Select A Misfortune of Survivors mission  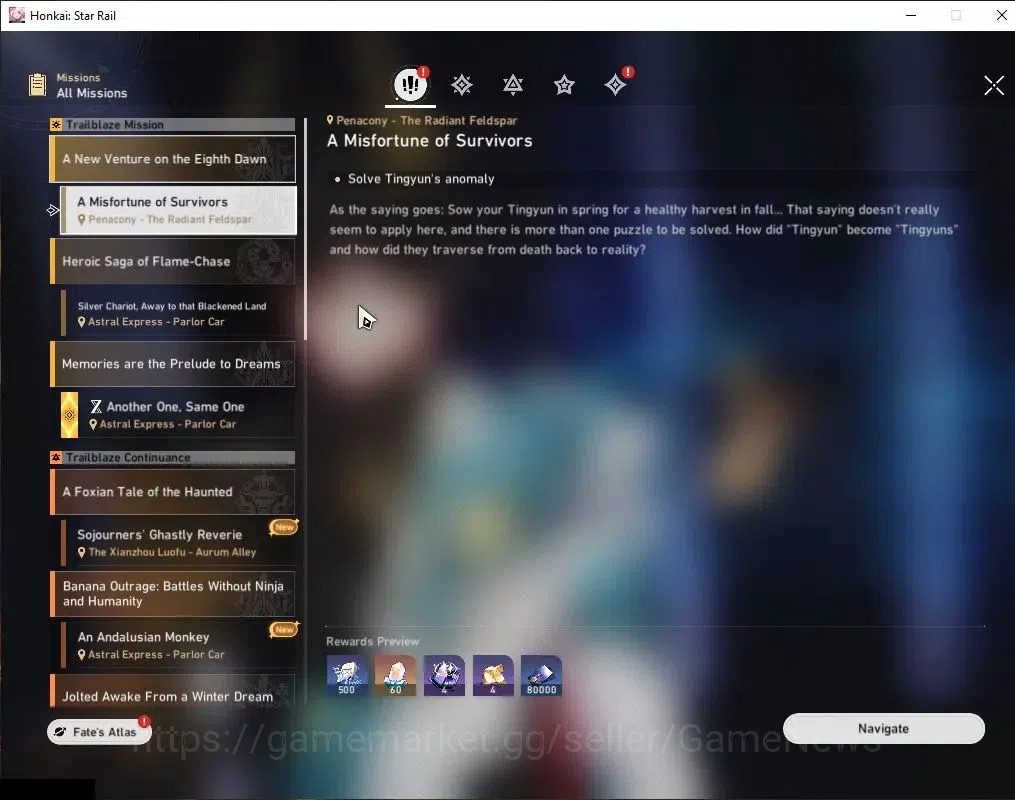point(179,210)
